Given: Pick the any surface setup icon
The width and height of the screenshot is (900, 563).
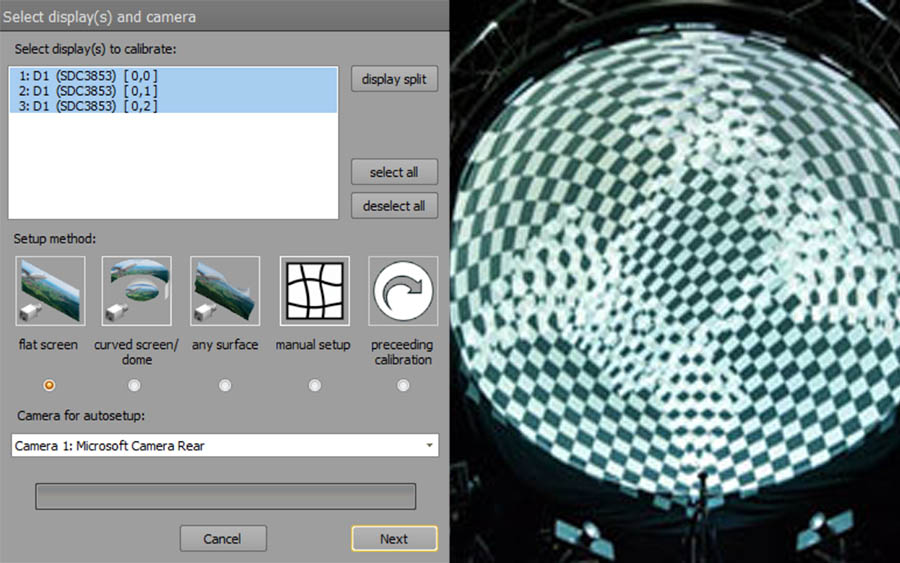Looking at the screenshot, I should (225, 291).
